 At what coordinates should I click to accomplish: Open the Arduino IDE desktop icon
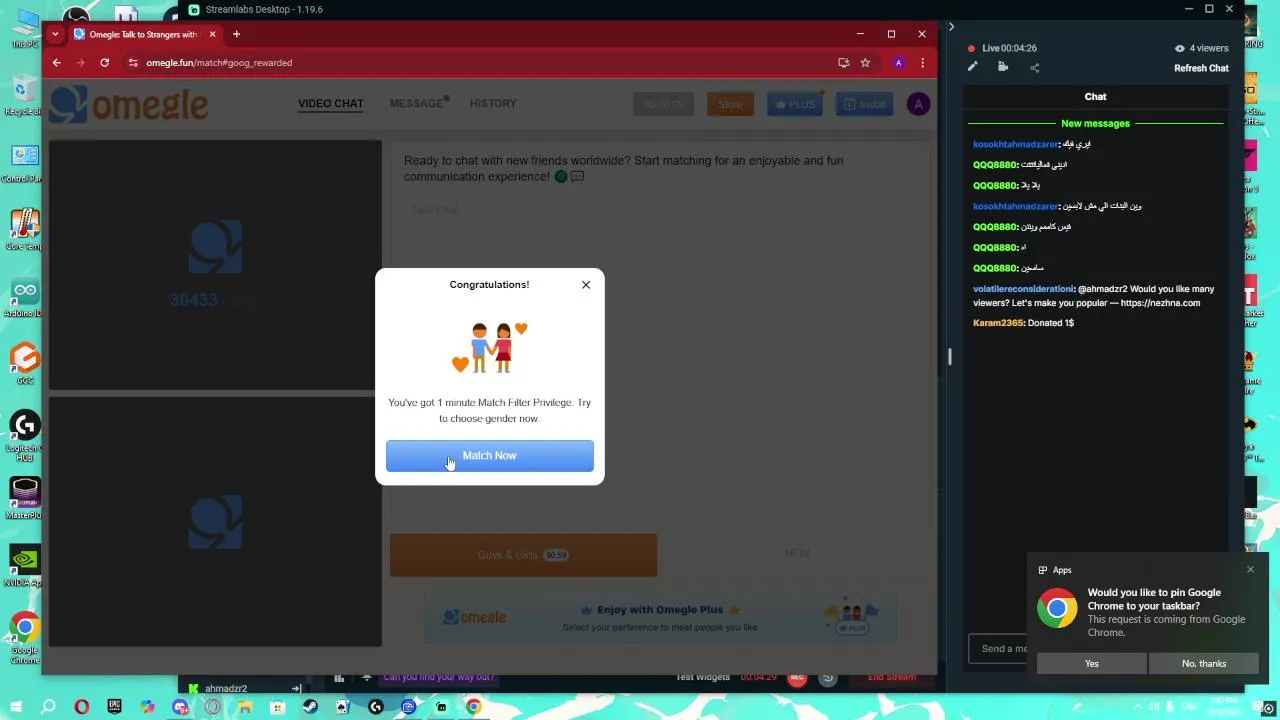[x=23, y=298]
